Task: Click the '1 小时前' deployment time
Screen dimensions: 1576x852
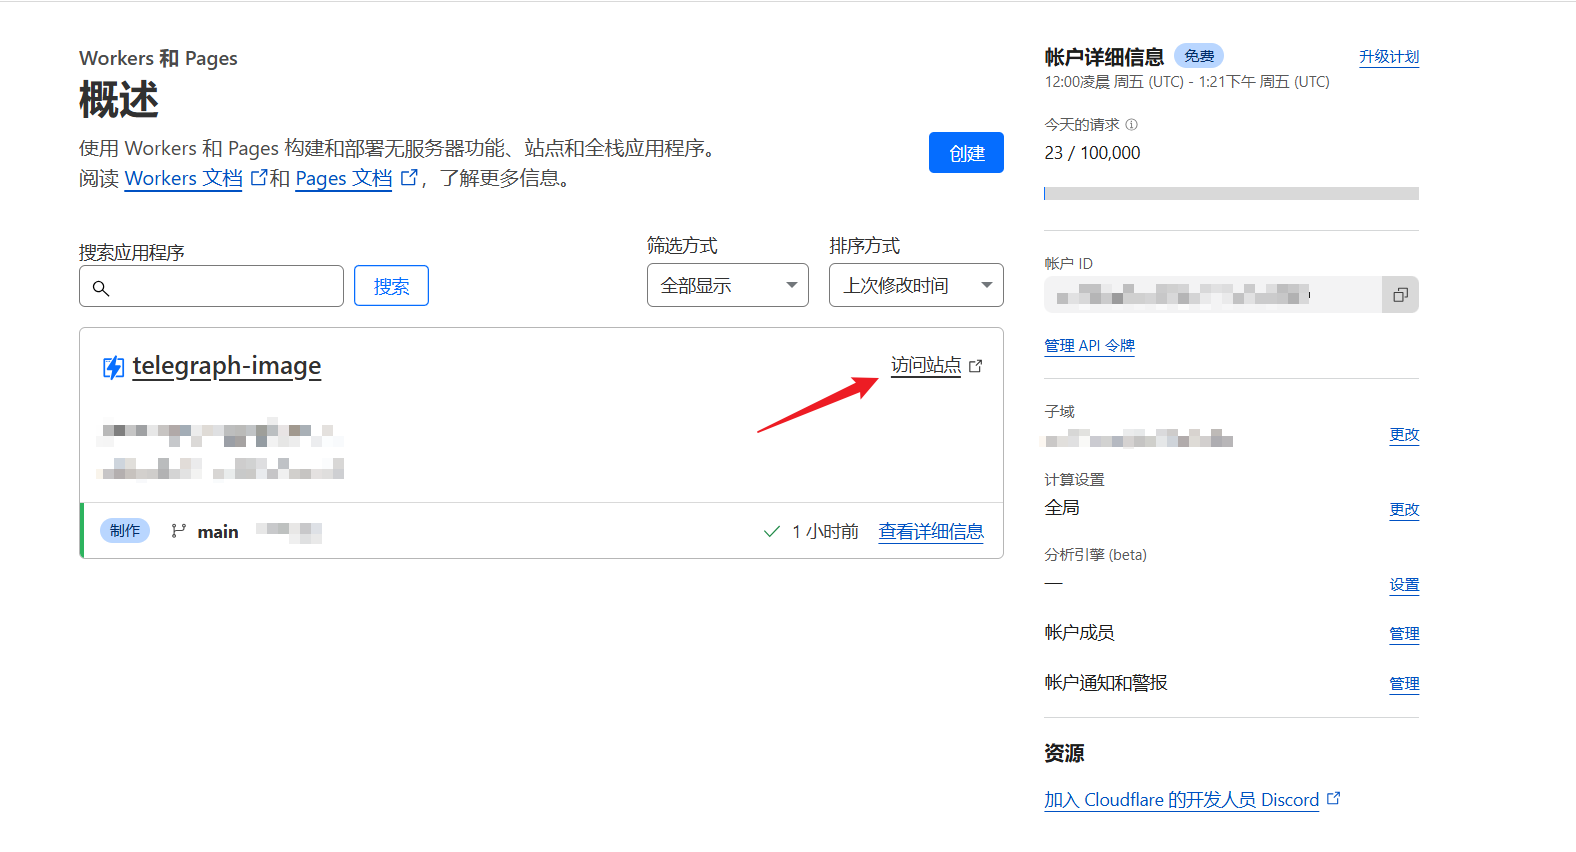Action: (x=825, y=532)
